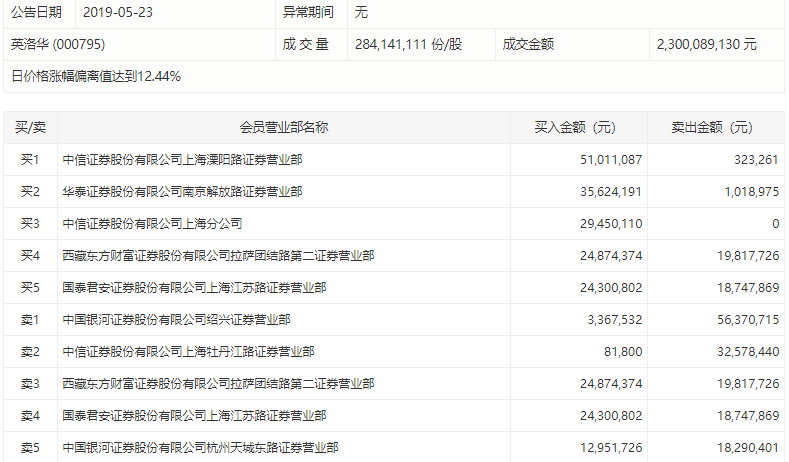Click the date 2019-05-23
The height and width of the screenshot is (462, 789).
[x=118, y=13]
